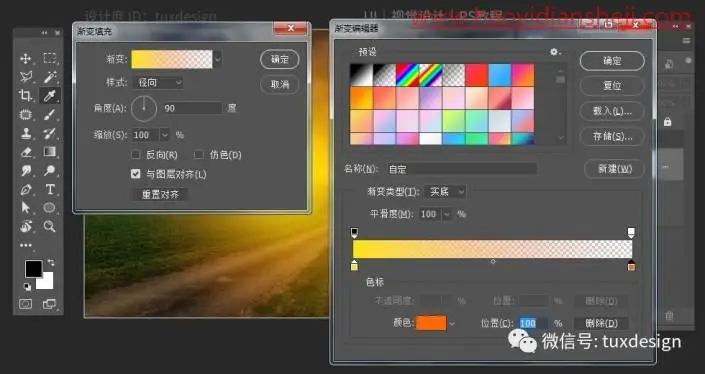The height and width of the screenshot is (374, 705).
Task: Collapse the toolbar with double-arrow icon
Action: pyautogui.click(x=44, y=33)
